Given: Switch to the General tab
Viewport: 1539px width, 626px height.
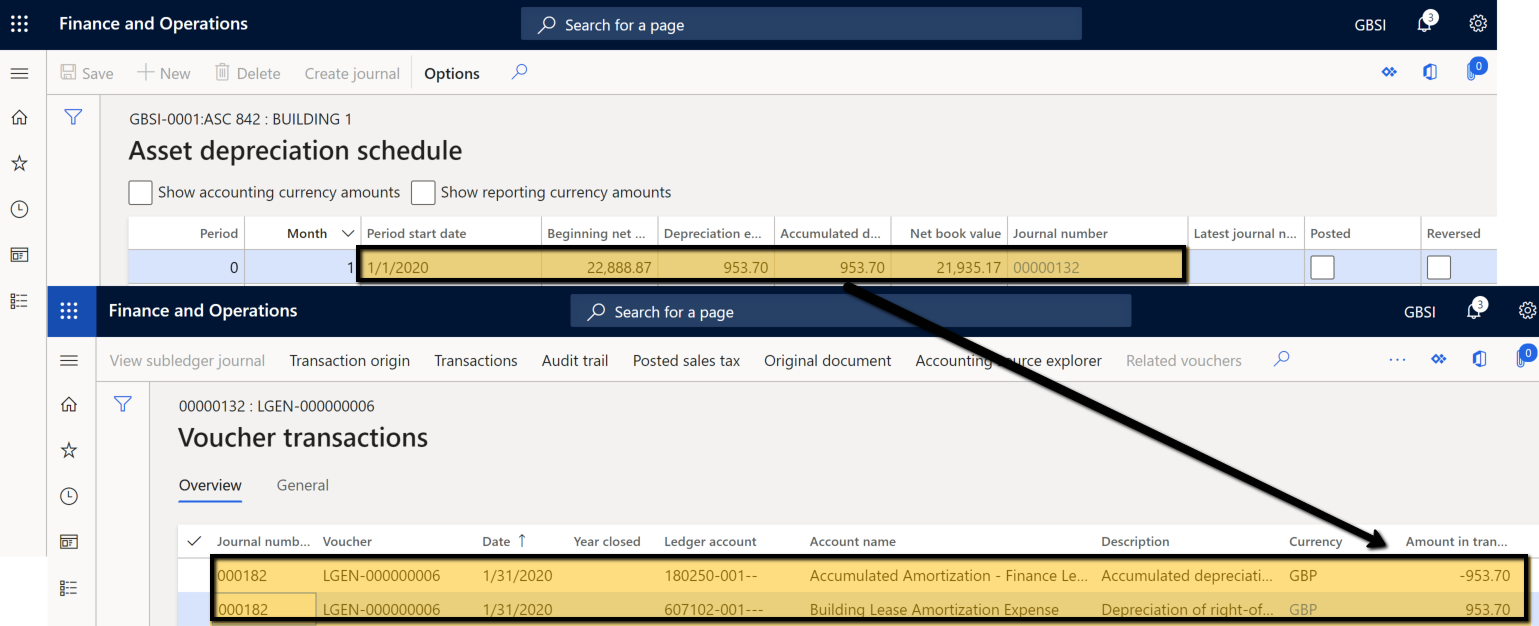Looking at the screenshot, I should click(302, 485).
